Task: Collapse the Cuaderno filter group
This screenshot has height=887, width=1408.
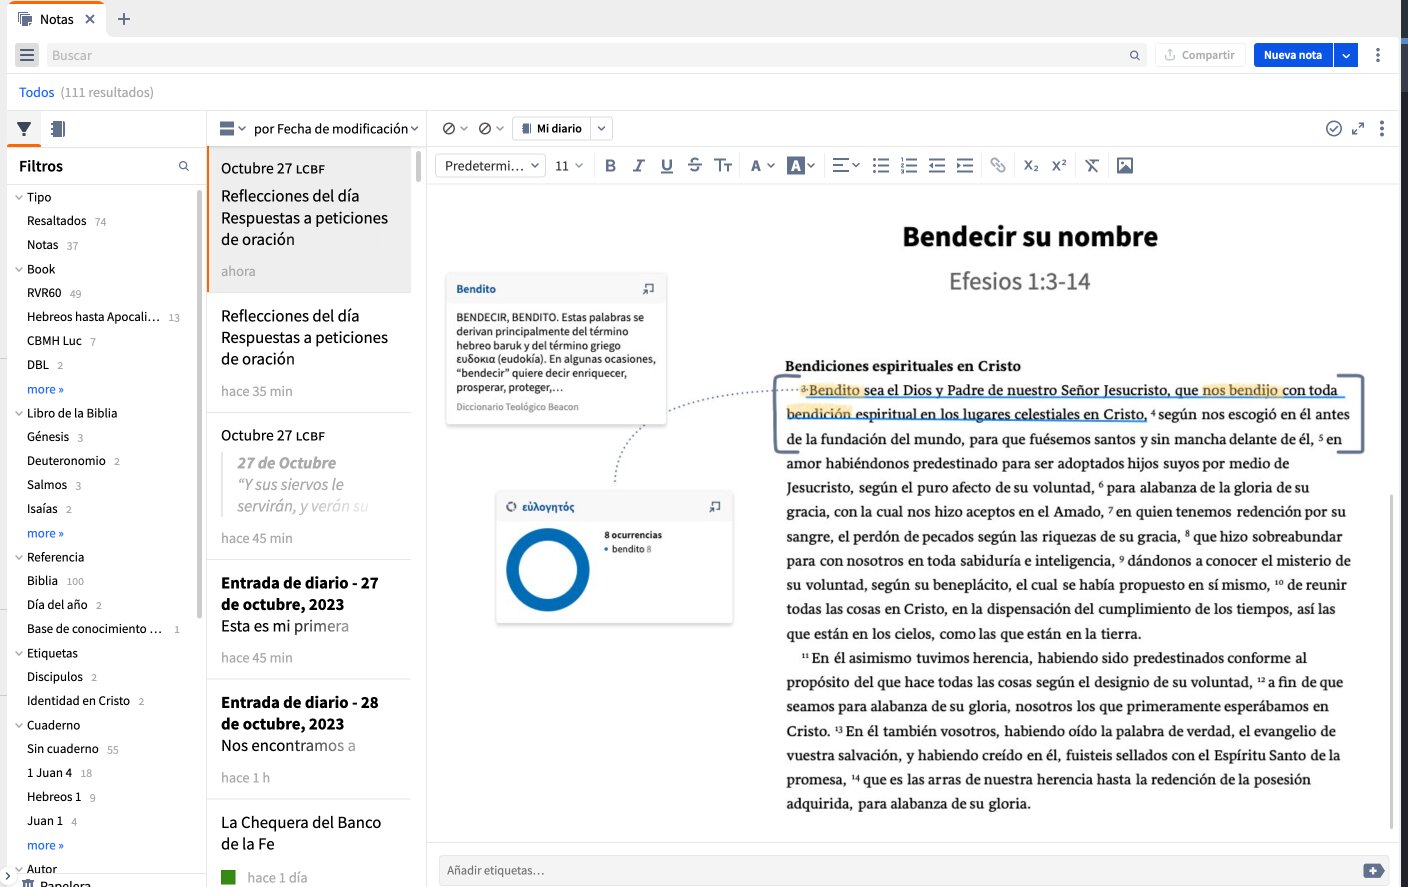Action: pos(19,725)
